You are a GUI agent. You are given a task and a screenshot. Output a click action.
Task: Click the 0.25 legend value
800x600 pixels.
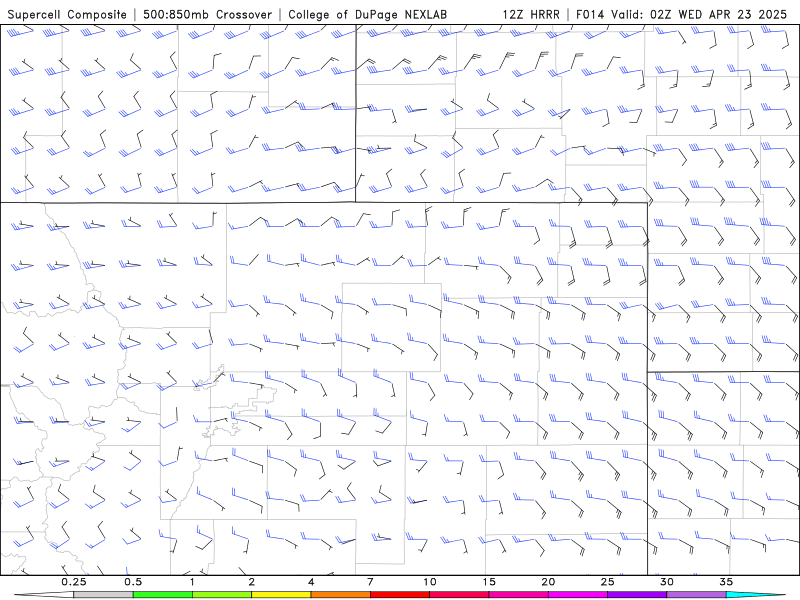click(x=73, y=582)
